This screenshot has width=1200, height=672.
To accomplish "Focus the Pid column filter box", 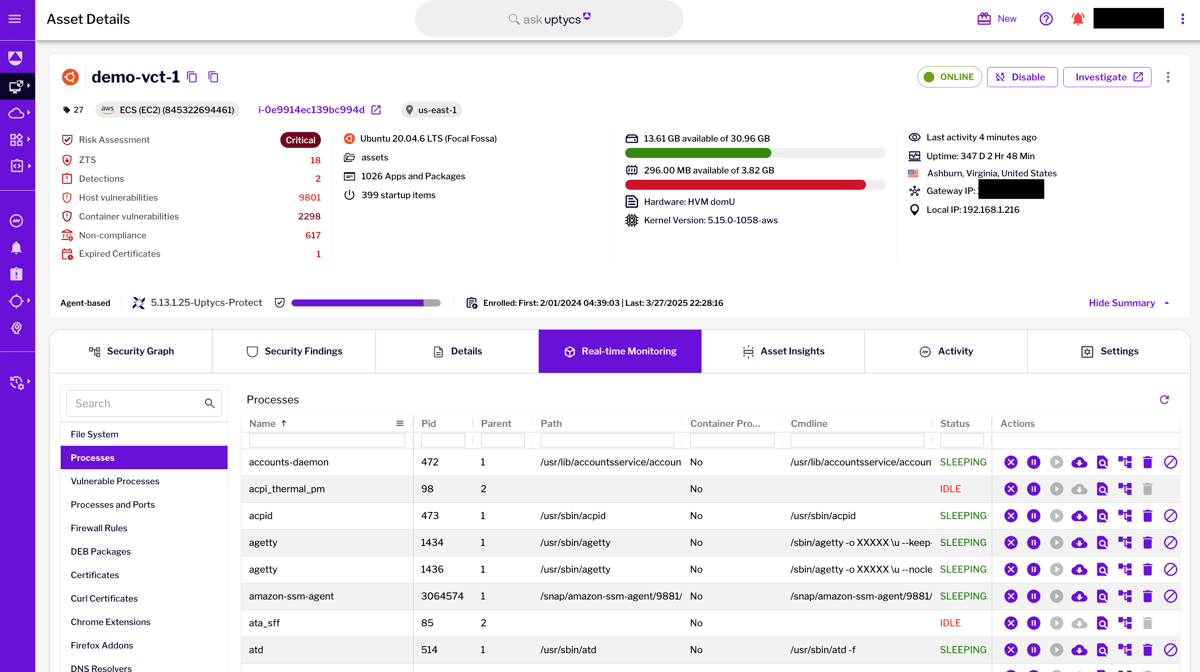I will [x=443, y=440].
